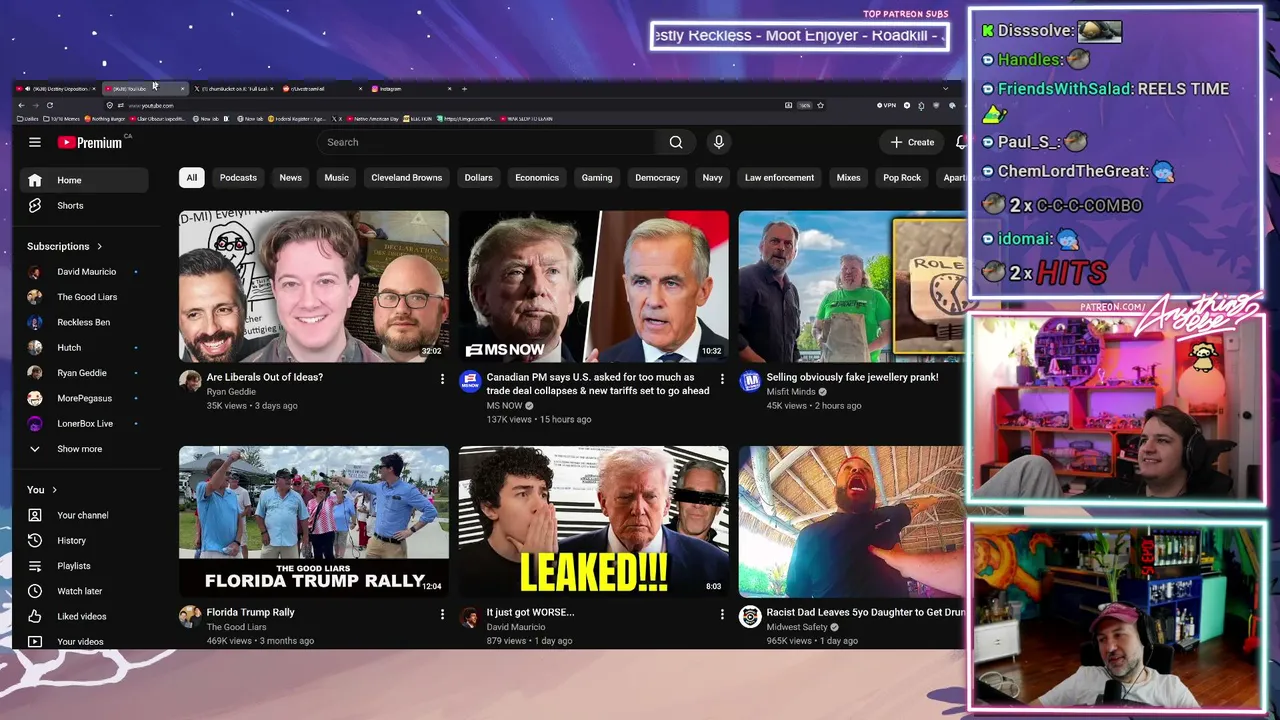Select the Democracy filter chip
The height and width of the screenshot is (720, 1280).
[657, 178]
